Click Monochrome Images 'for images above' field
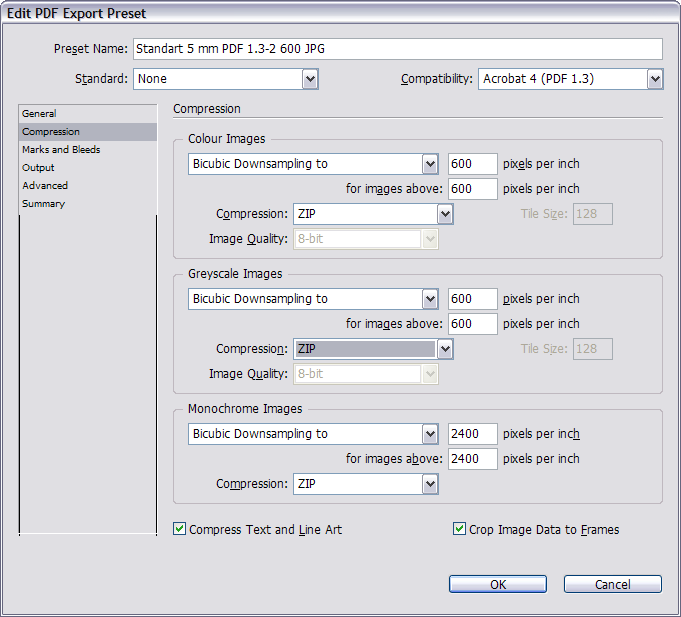 coord(473,459)
